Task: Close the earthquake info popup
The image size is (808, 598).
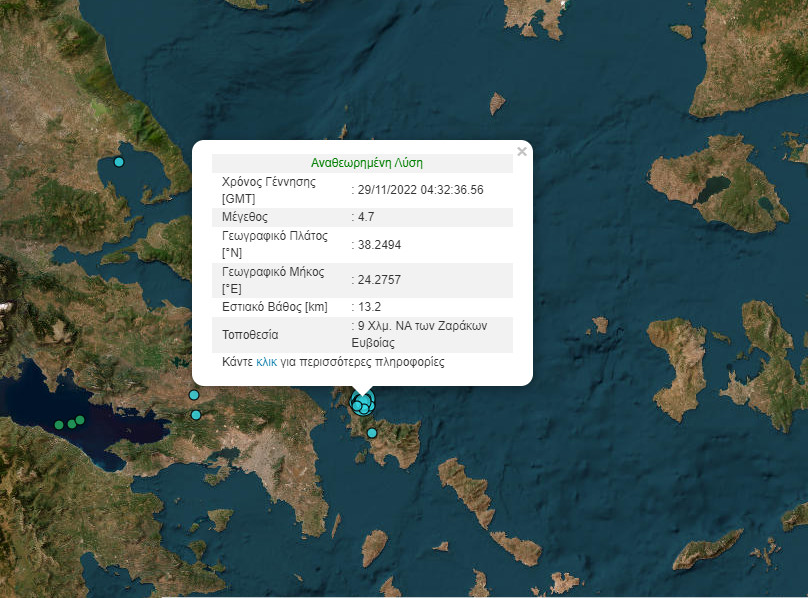Action: [521, 152]
